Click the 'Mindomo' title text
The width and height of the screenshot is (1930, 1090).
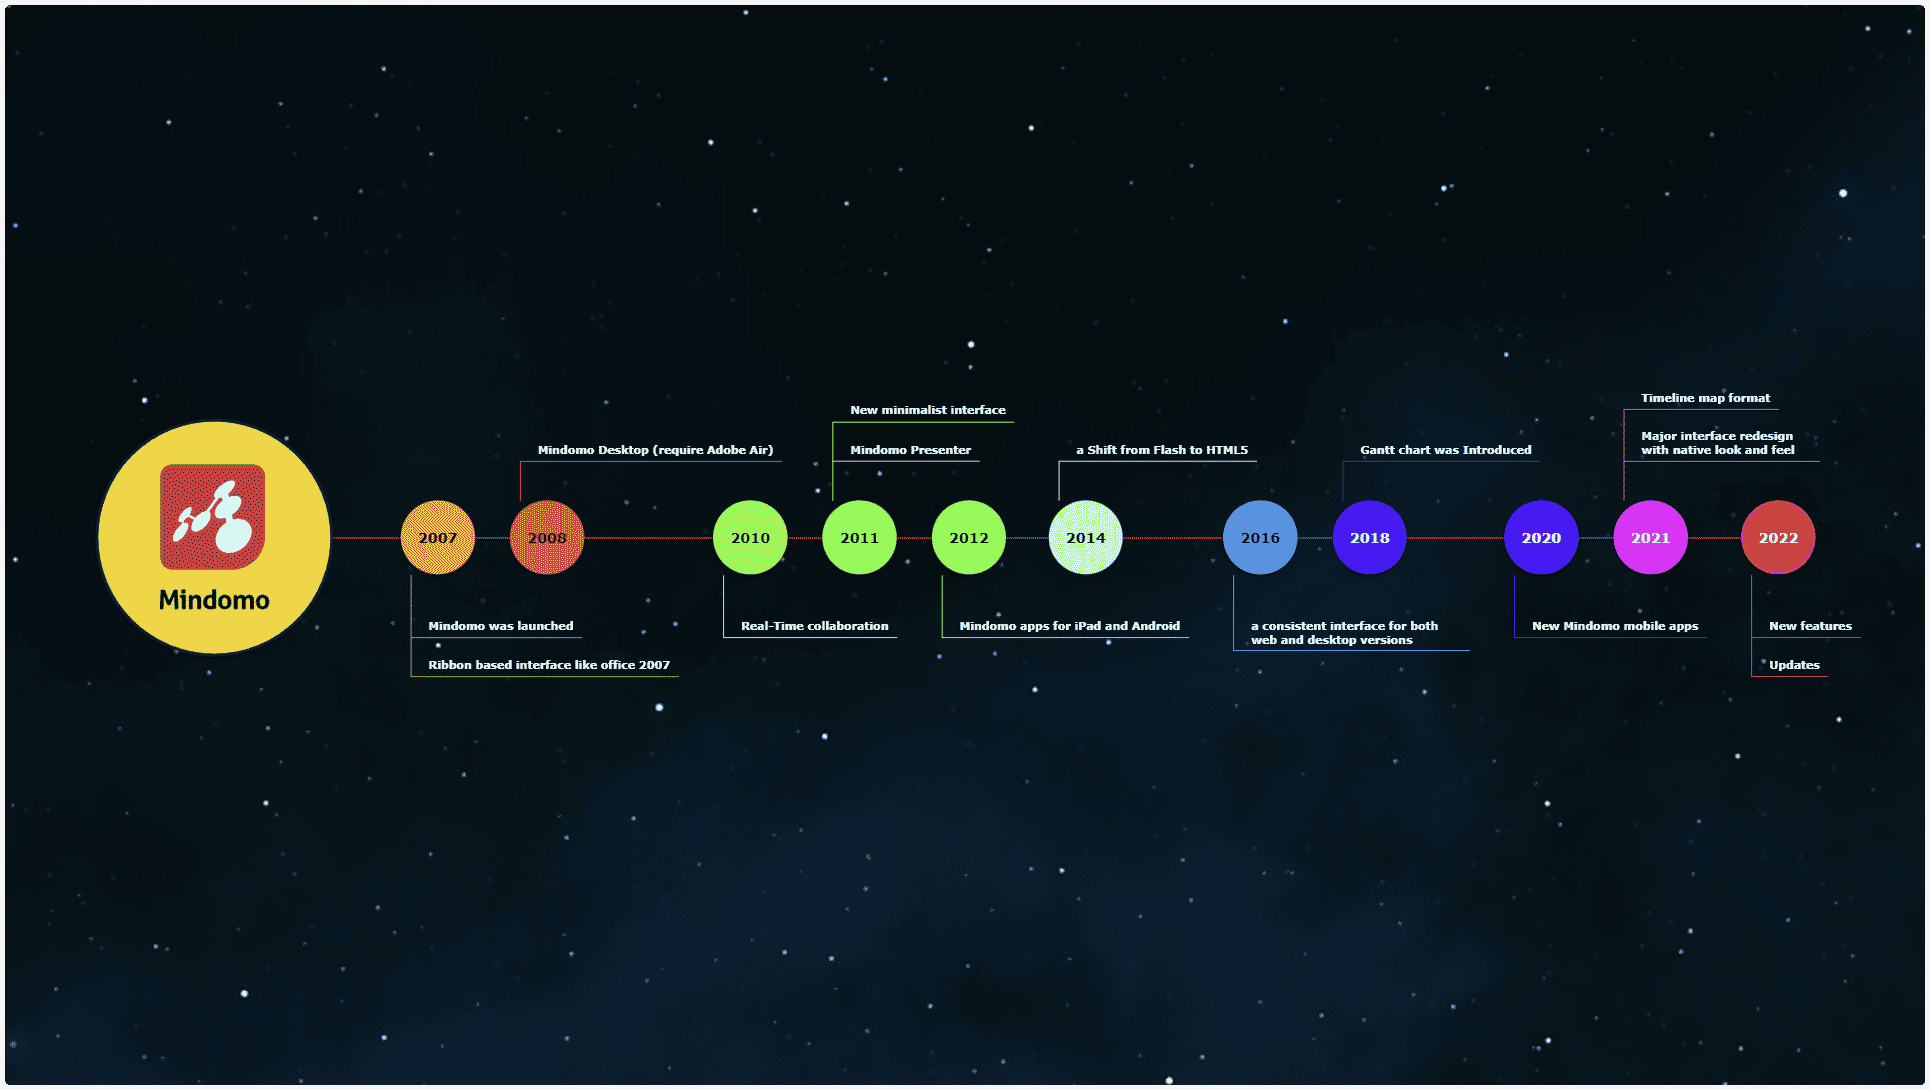point(214,600)
